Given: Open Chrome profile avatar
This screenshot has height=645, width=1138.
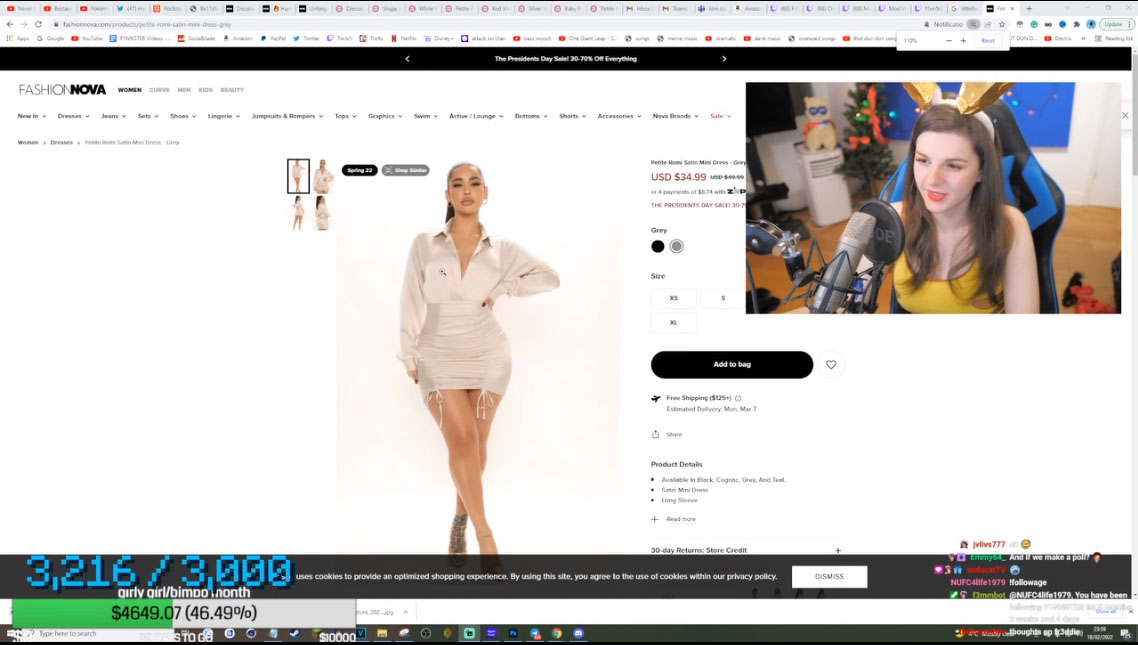Looking at the screenshot, I should [1091, 24].
